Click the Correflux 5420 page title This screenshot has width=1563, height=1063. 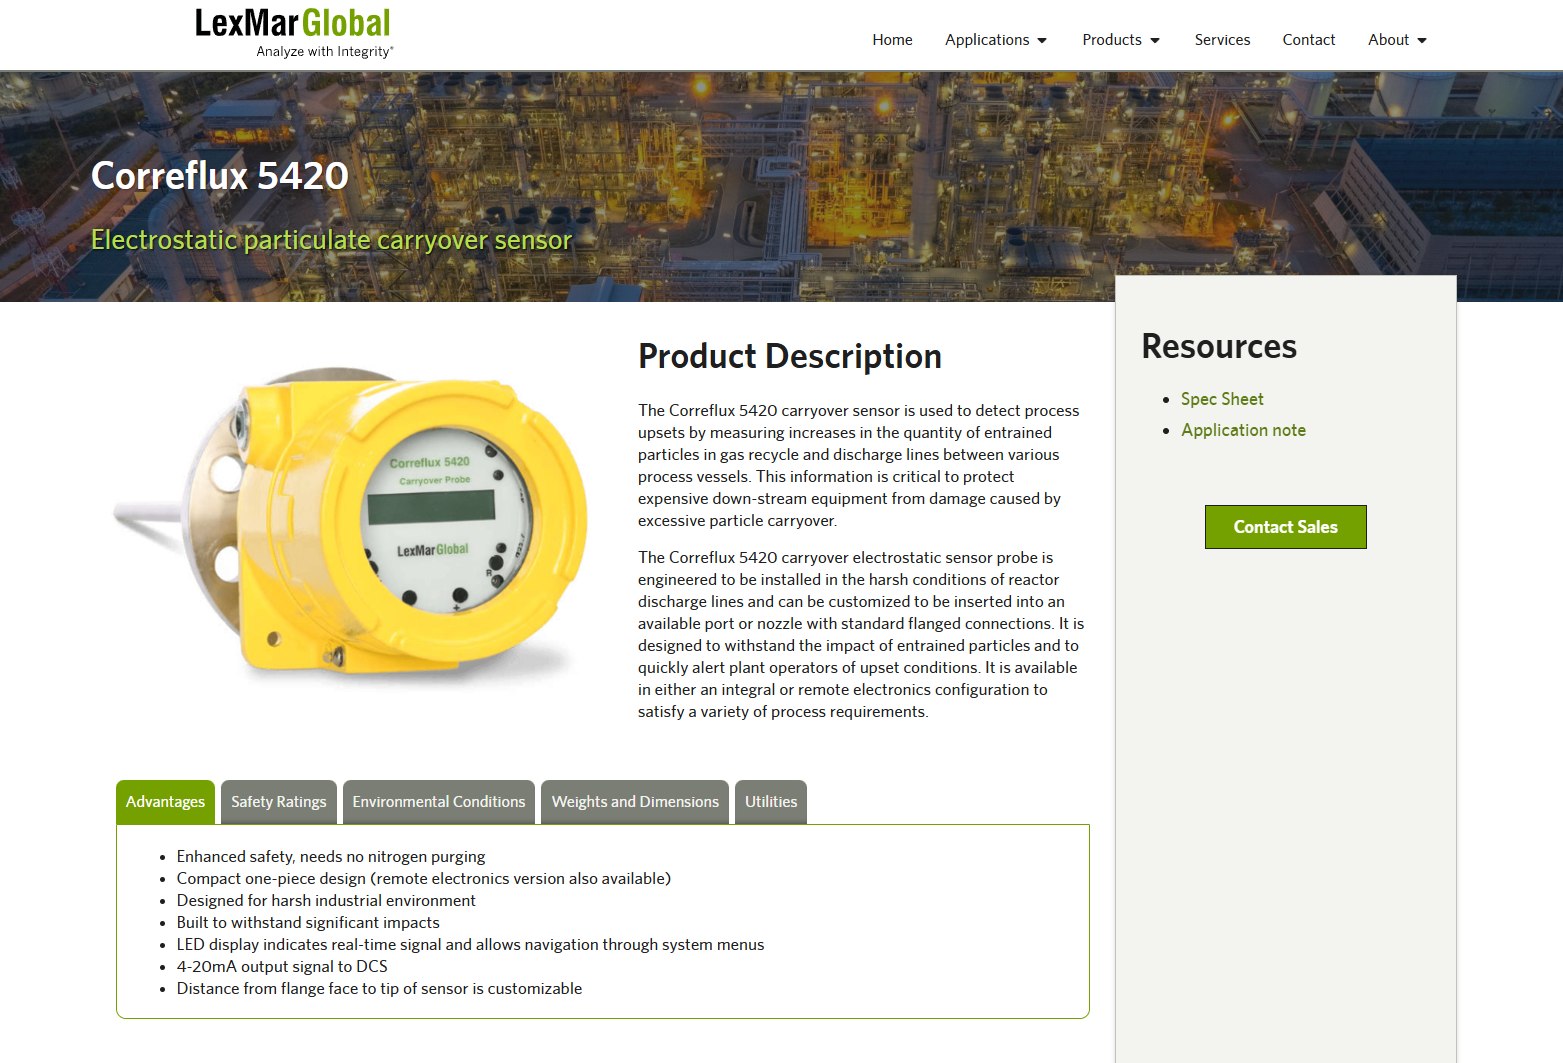click(220, 176)
